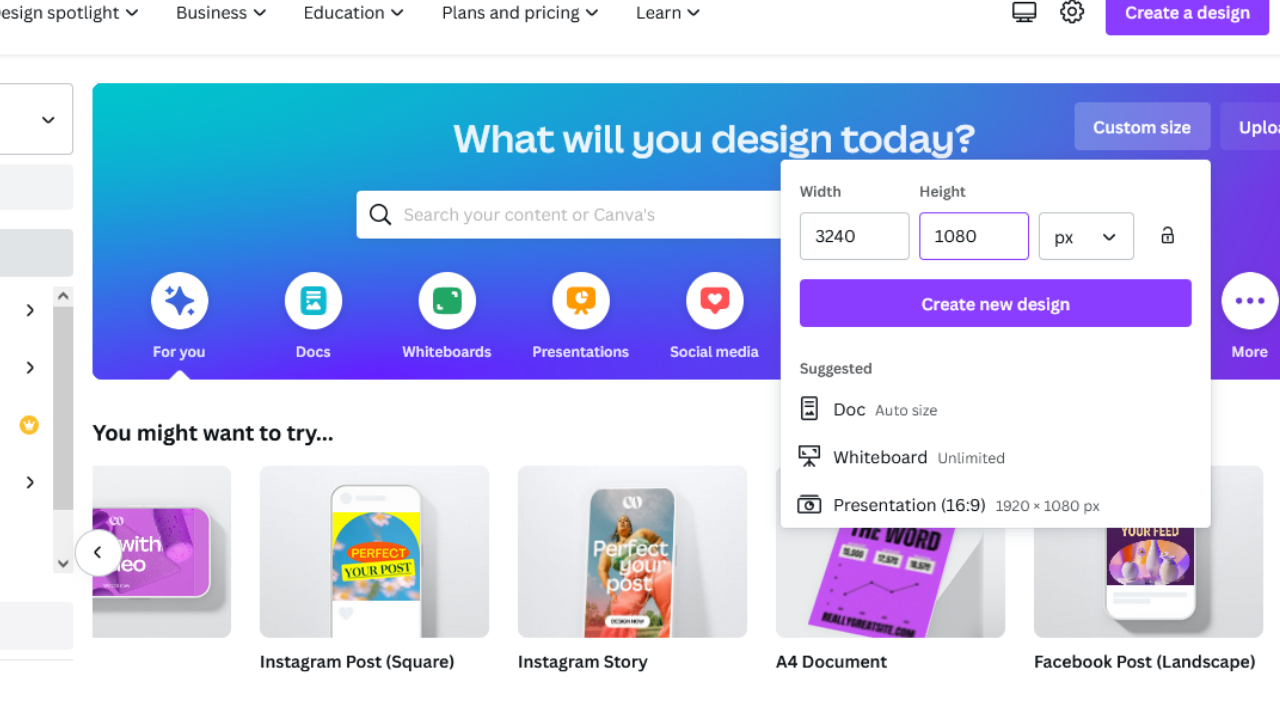This screenshot has width=1280, height=720.
Task: Open the Social media category icon
Action: click(x=714, y=301)
